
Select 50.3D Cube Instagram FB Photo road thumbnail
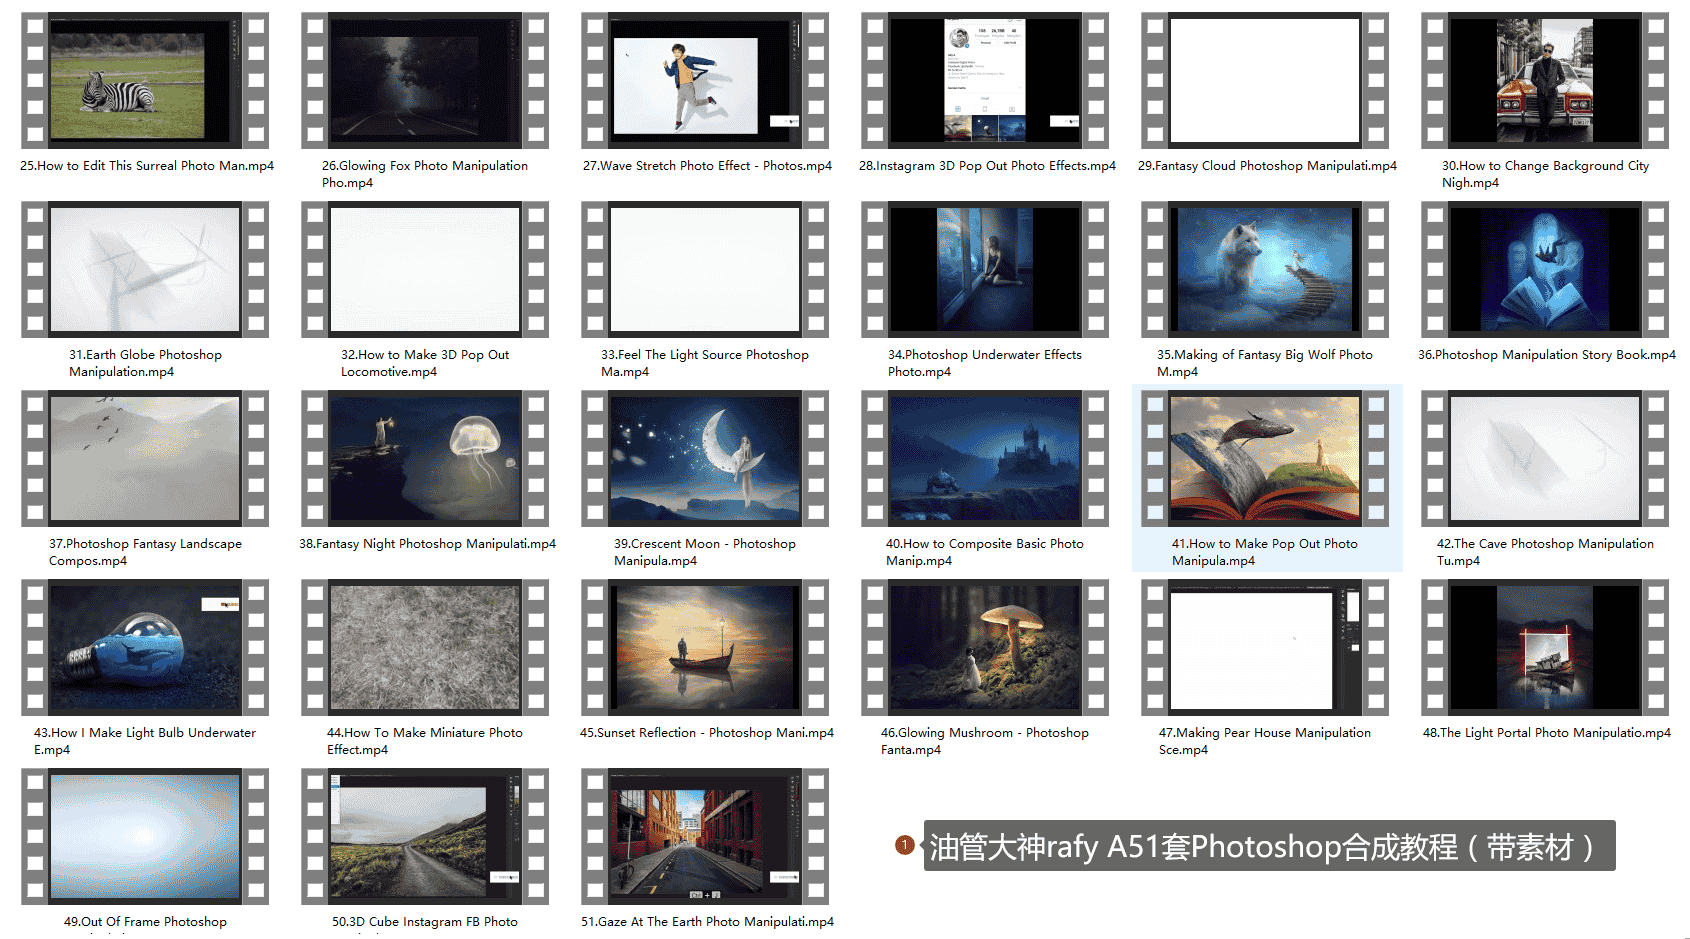pos(425,836)
